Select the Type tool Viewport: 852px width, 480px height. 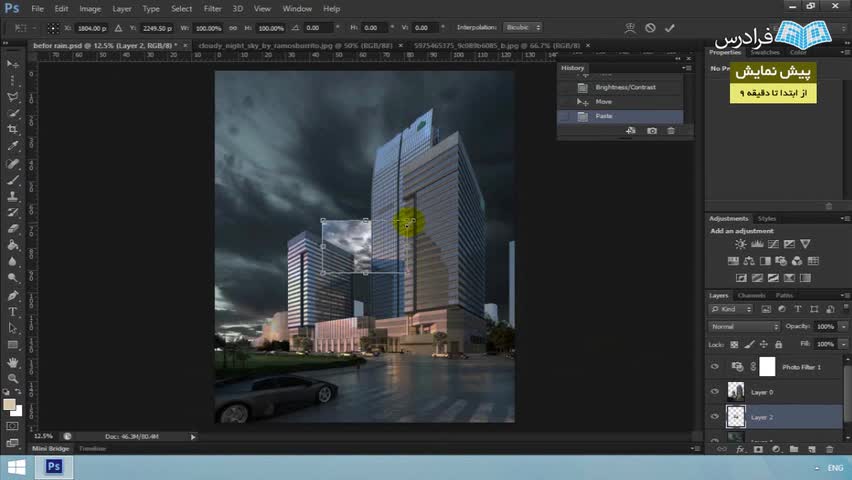(13, 312)
